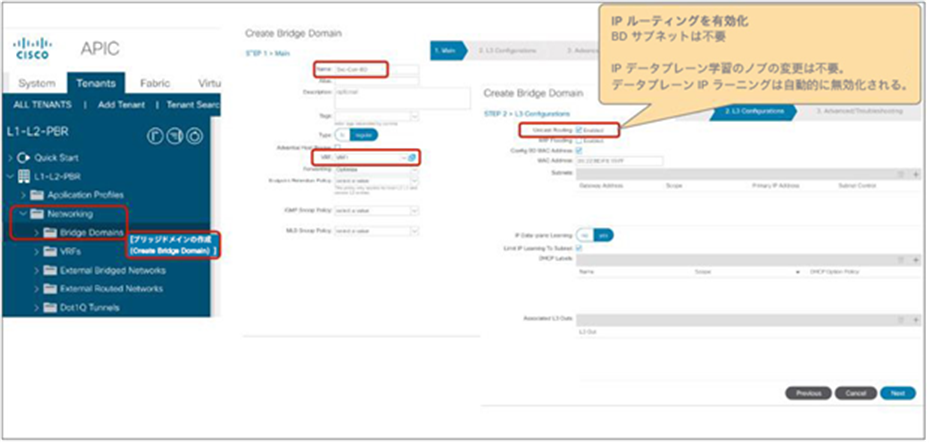929x443 pixels.
Task: Click the Next button
Action: pos(898,393)
